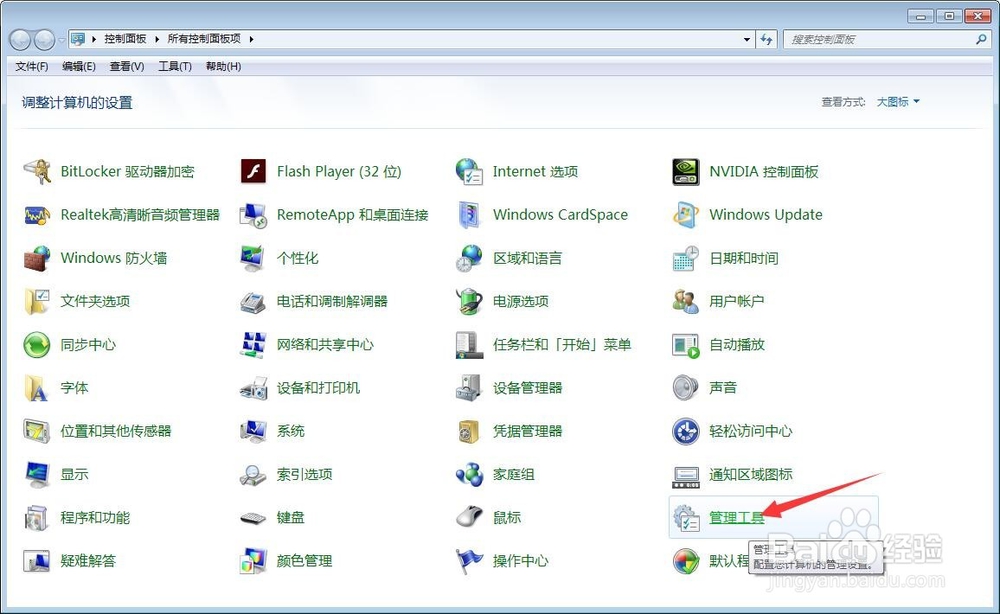Click the Back navigation button
1000x614 pixels.
pos(20,40)
